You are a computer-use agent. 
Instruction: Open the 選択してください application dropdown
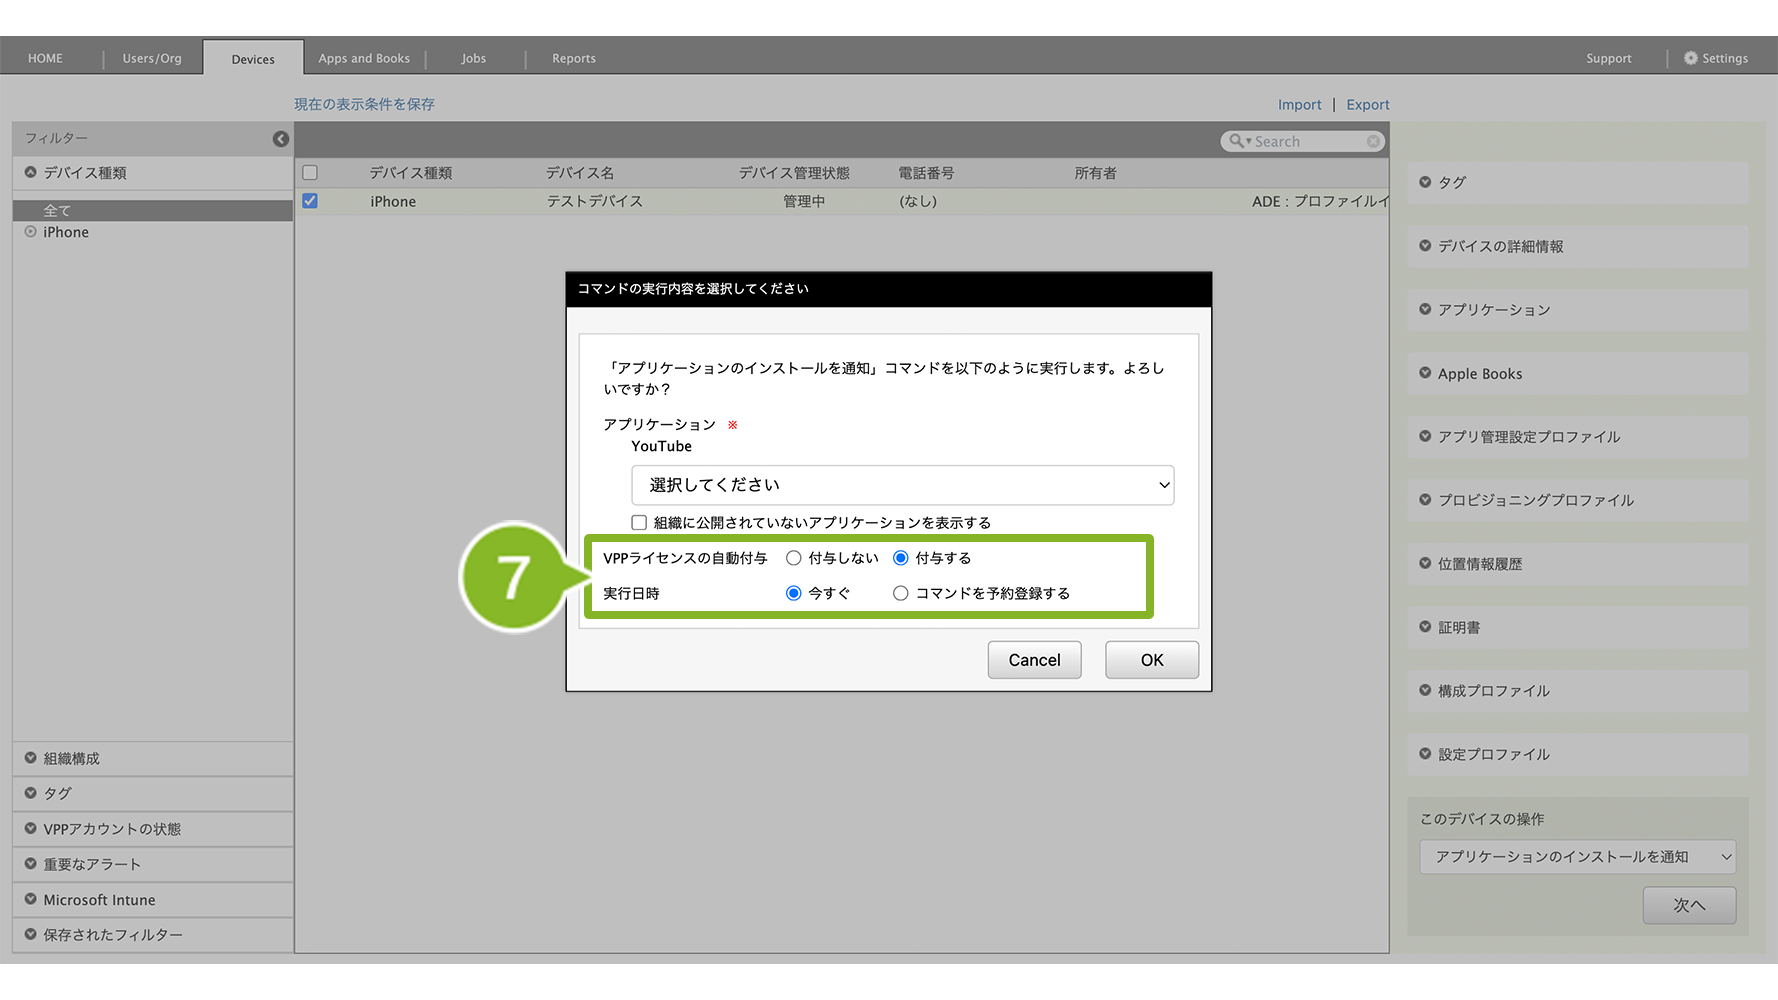tap(902, 485)
